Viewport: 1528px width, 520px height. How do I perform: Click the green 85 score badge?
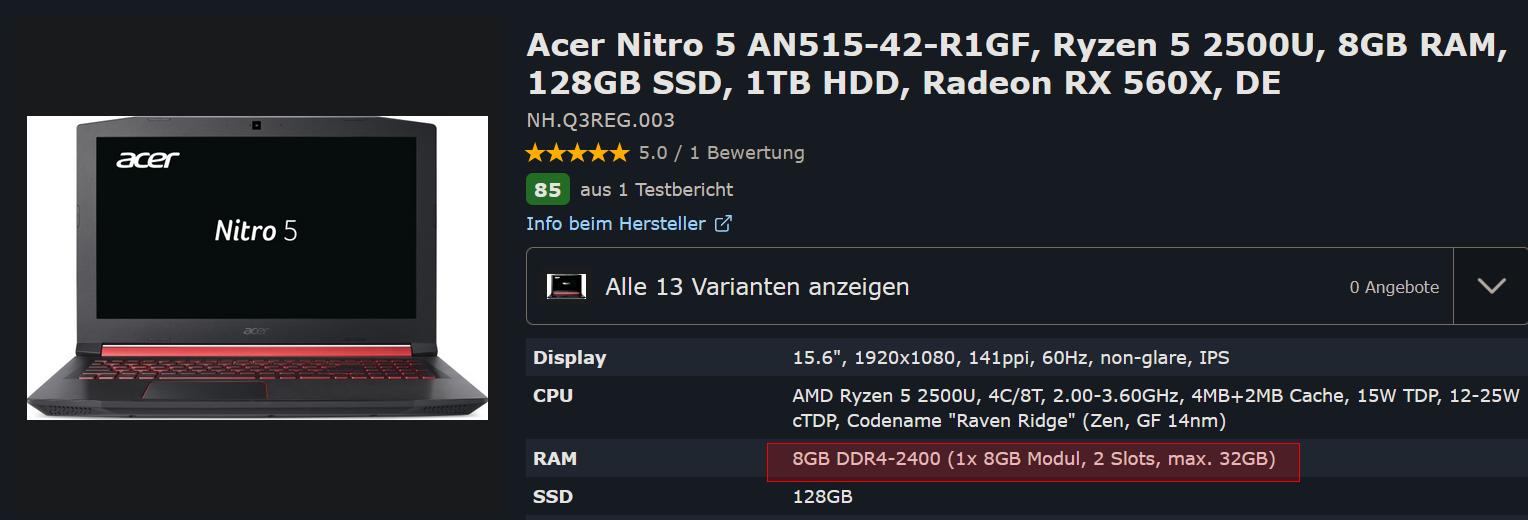[548, 189]
